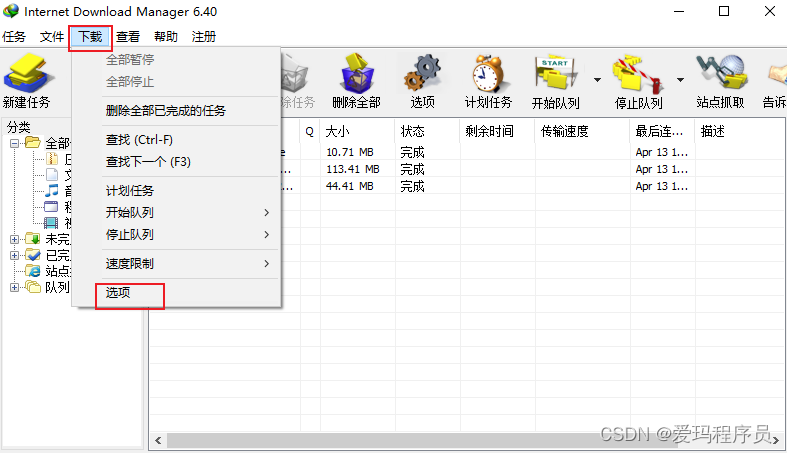787x453 pixels.
Task: Sort by the 传输速度 column header
Action: [x=582, y=131]
